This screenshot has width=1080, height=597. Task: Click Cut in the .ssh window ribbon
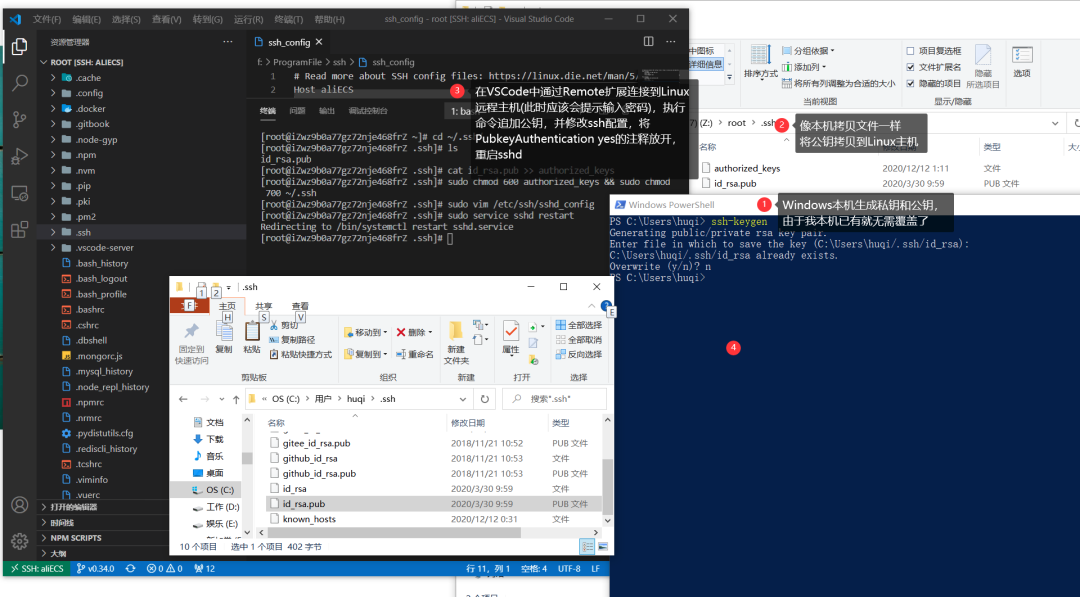click(x=284, y=325)
